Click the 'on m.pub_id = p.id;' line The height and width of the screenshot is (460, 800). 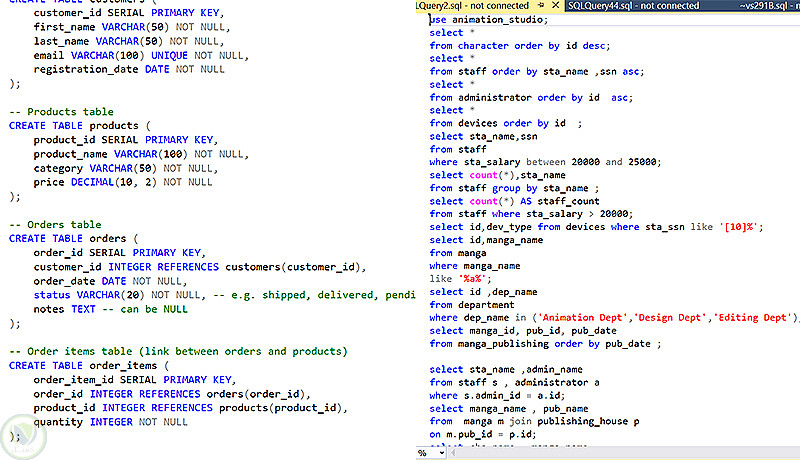483,435
